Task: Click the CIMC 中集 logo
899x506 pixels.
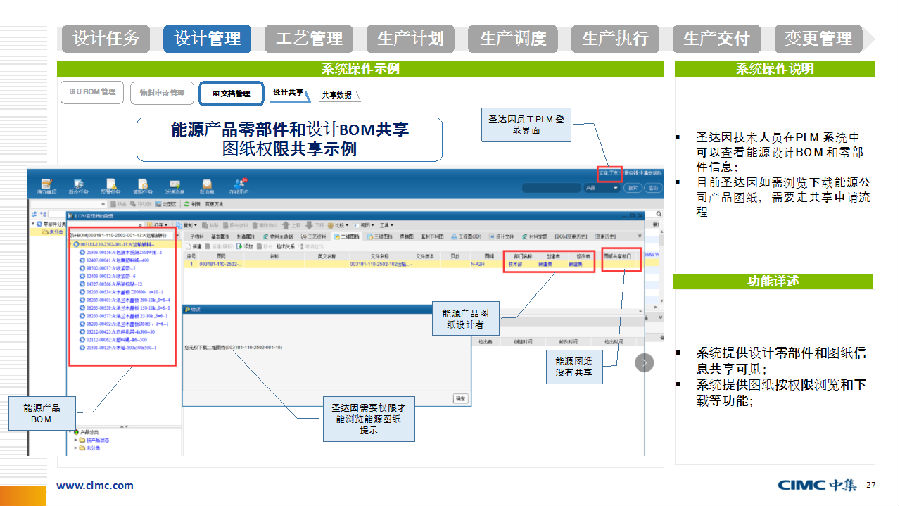Action: tap(817, 485)
